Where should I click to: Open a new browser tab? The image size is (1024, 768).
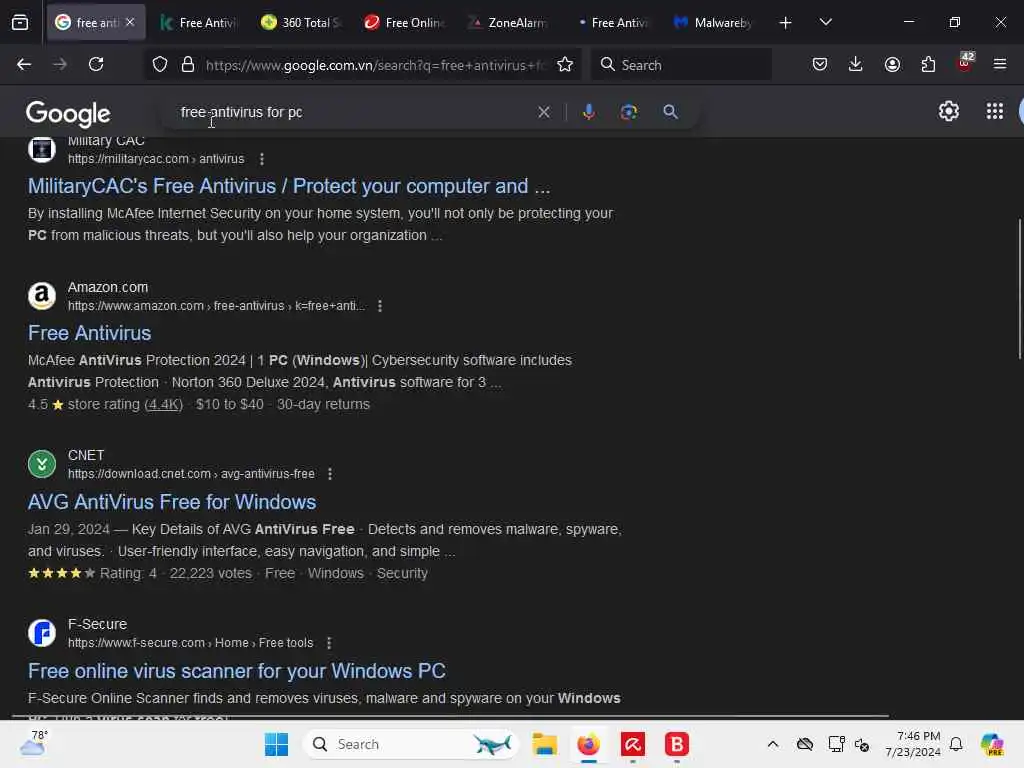coord(786,23)
